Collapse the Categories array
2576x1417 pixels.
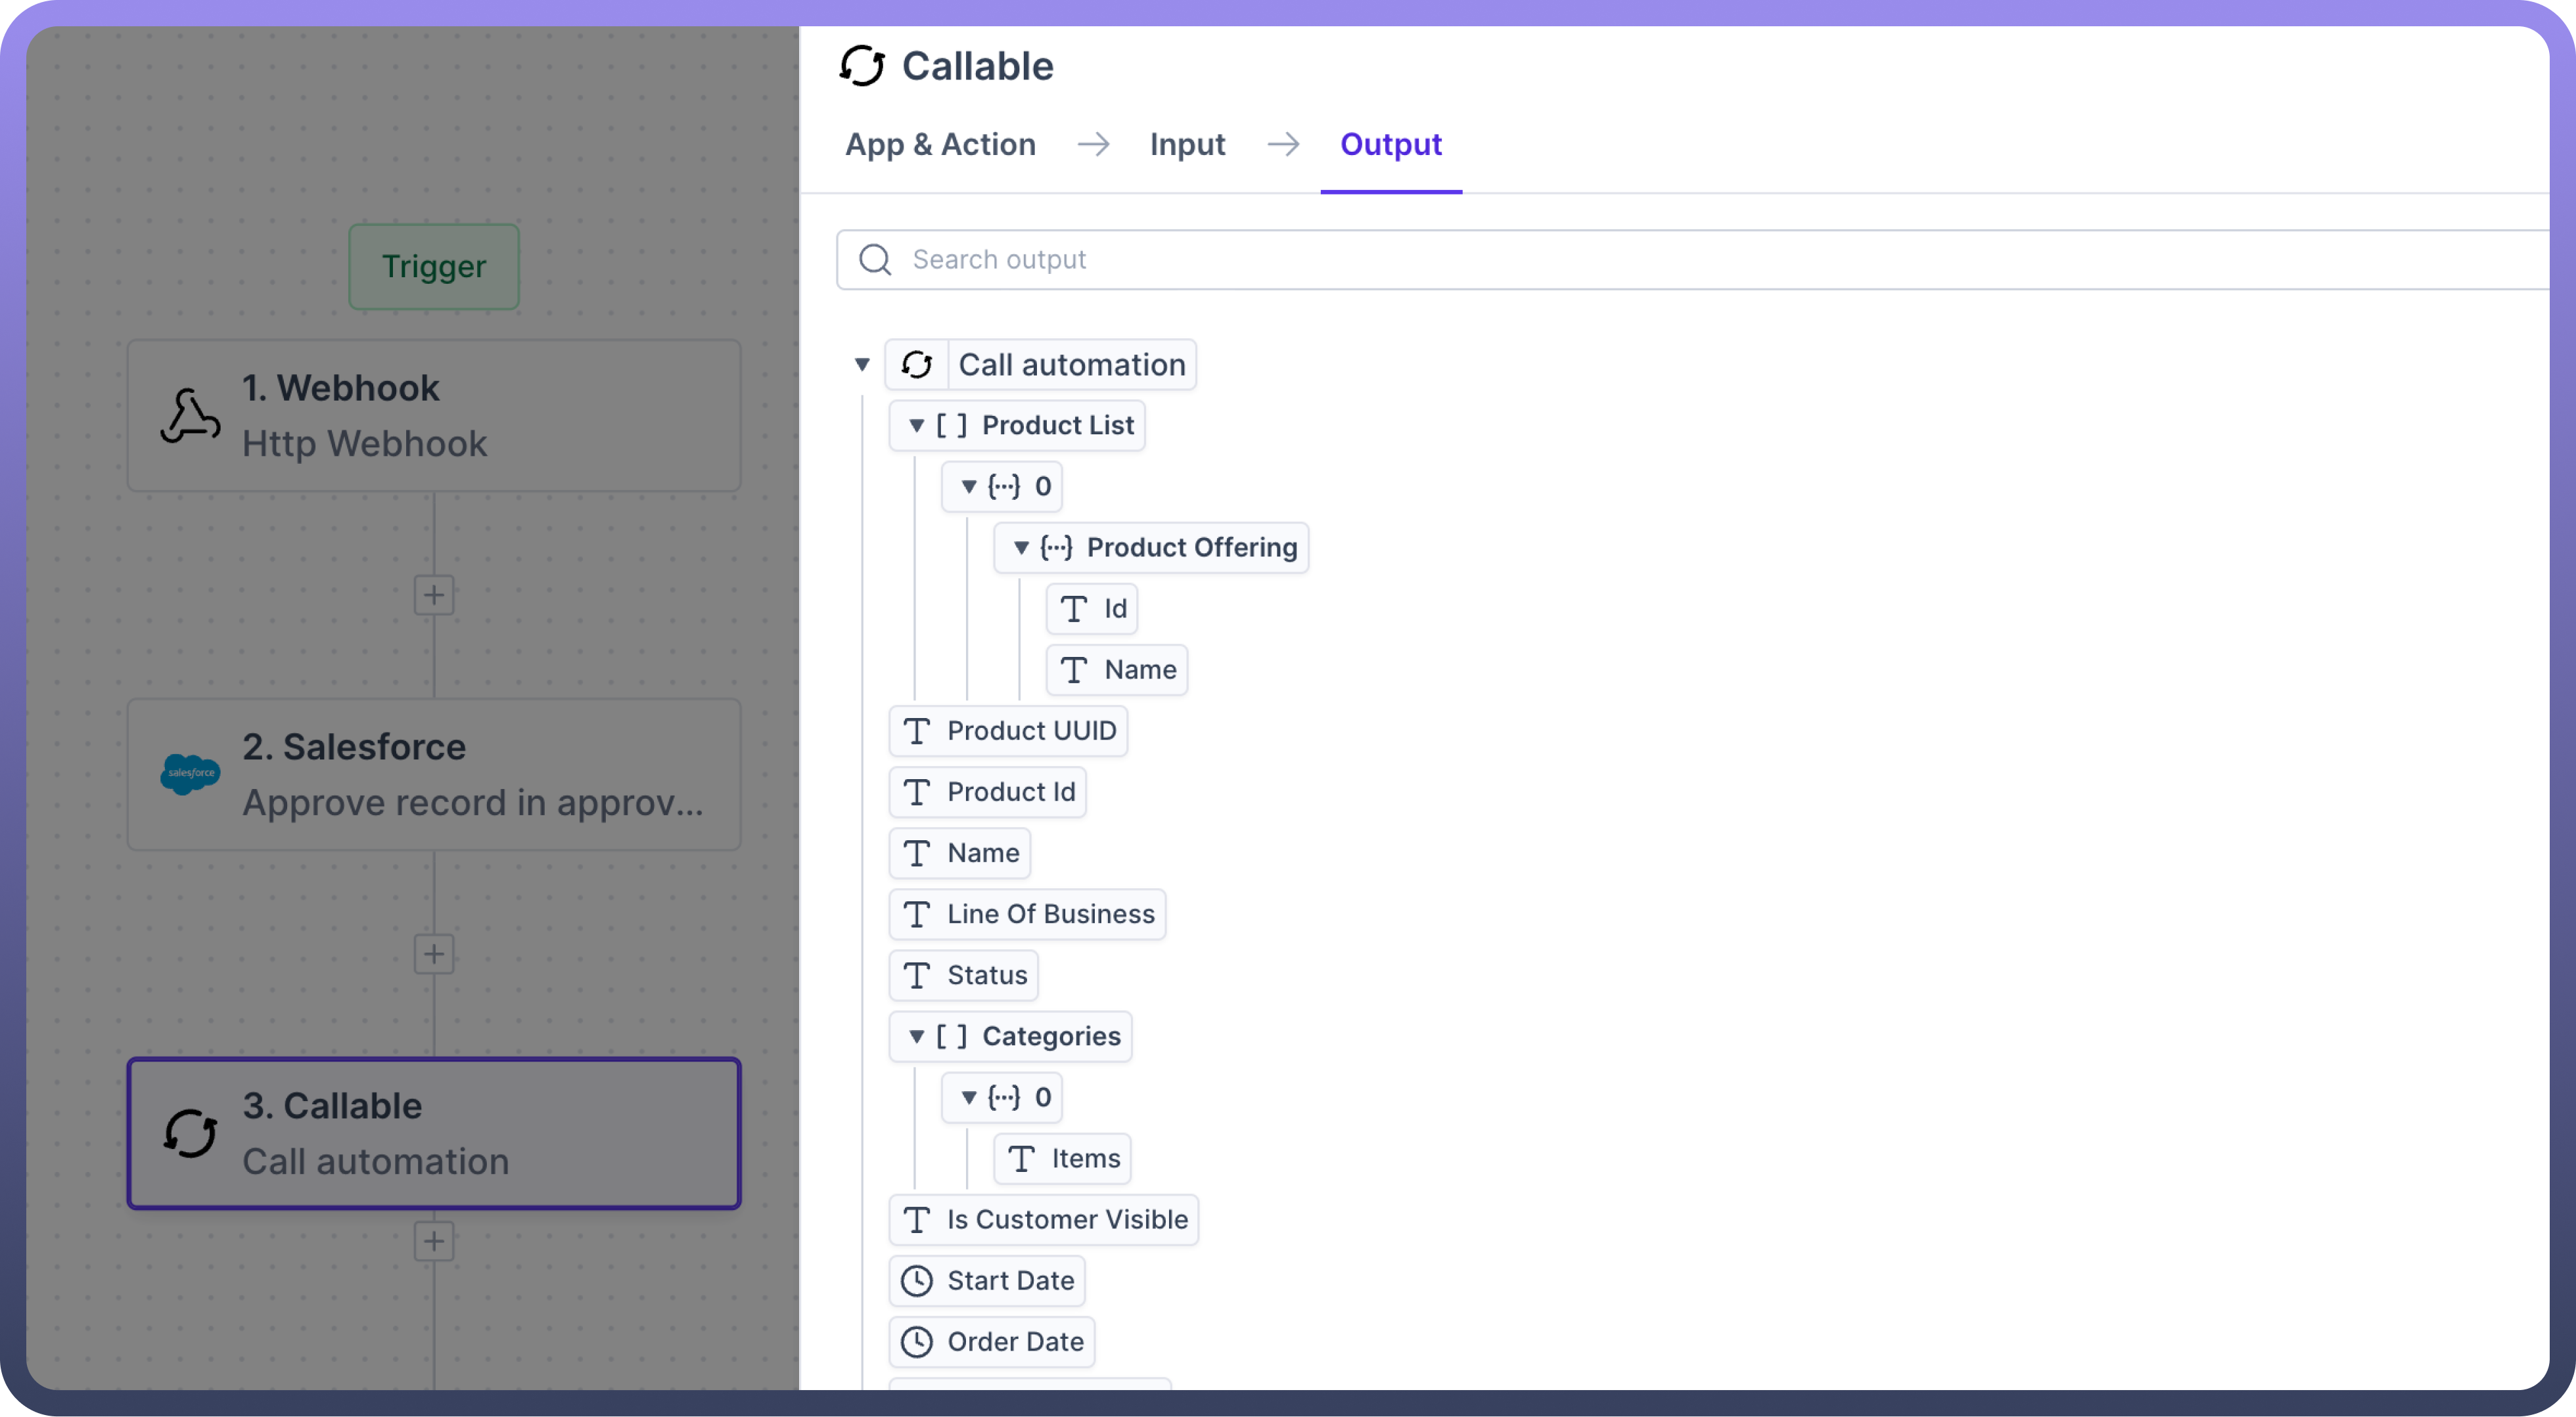click(x=916, y=1037)
